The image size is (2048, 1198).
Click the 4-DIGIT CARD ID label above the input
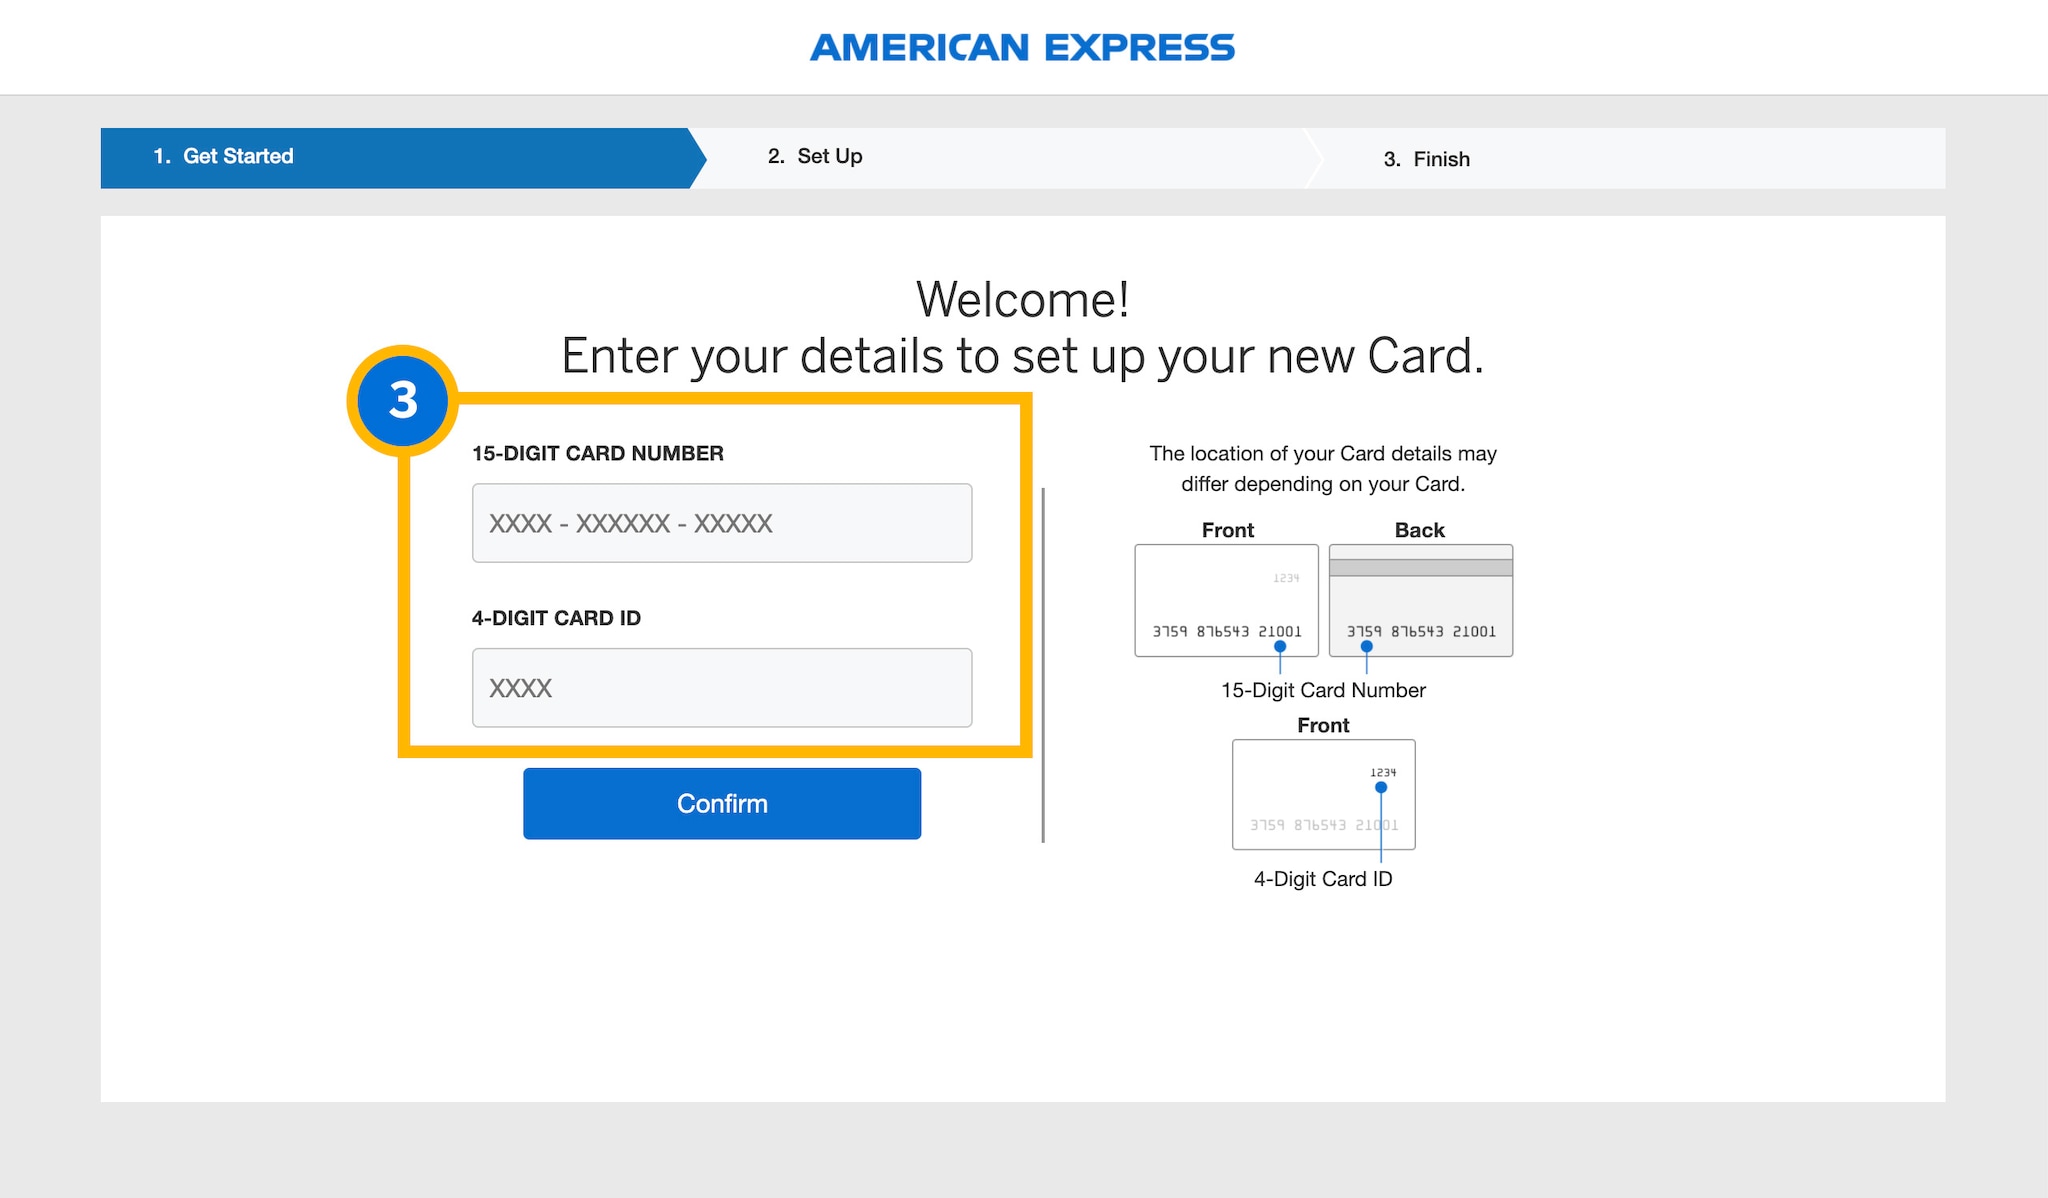(556, 618)
